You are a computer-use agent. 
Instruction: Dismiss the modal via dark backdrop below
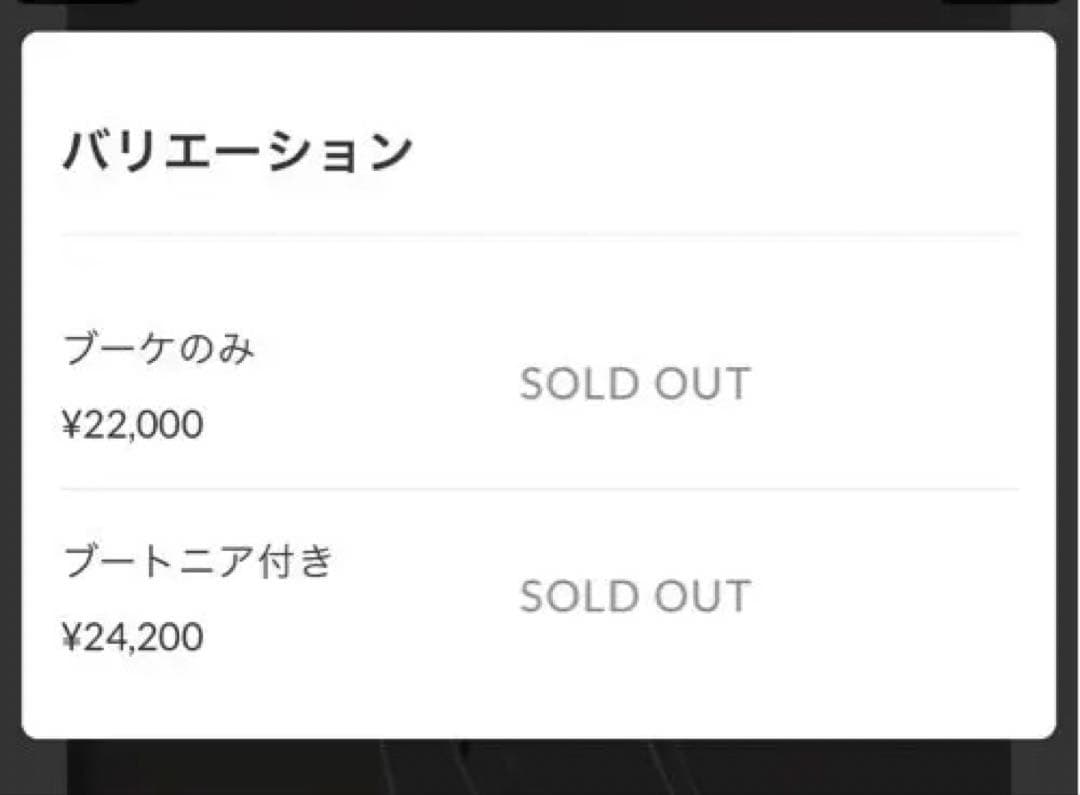point(540,768)
